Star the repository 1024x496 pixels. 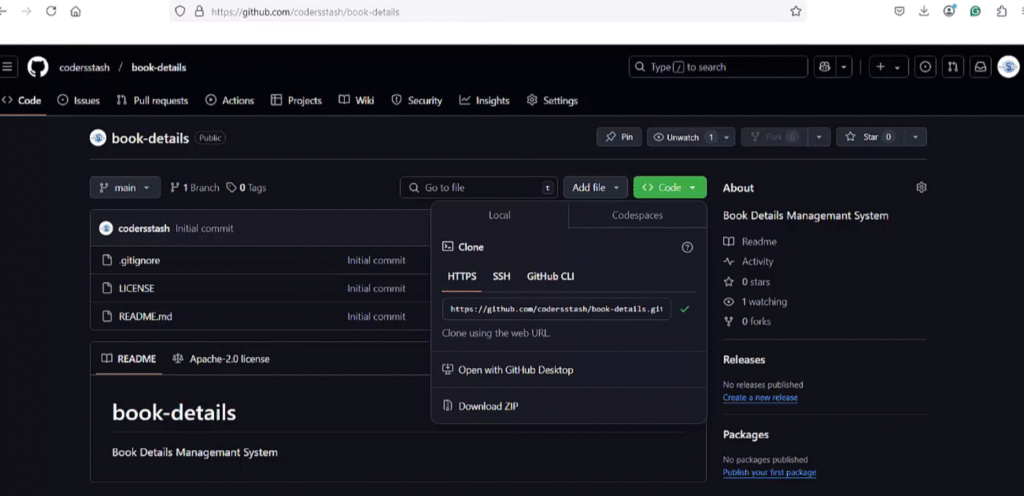coord(870,137)
